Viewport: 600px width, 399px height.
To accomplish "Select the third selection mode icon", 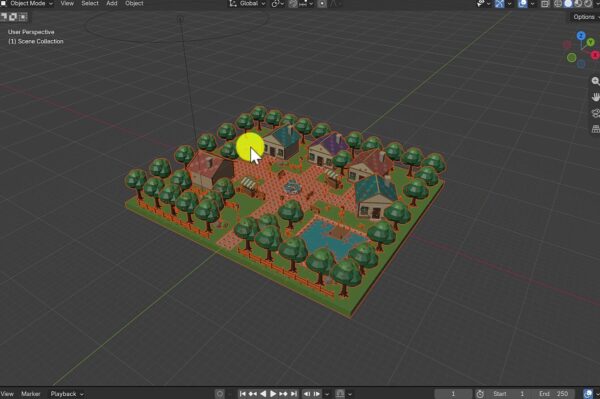I will click(23, 17).
